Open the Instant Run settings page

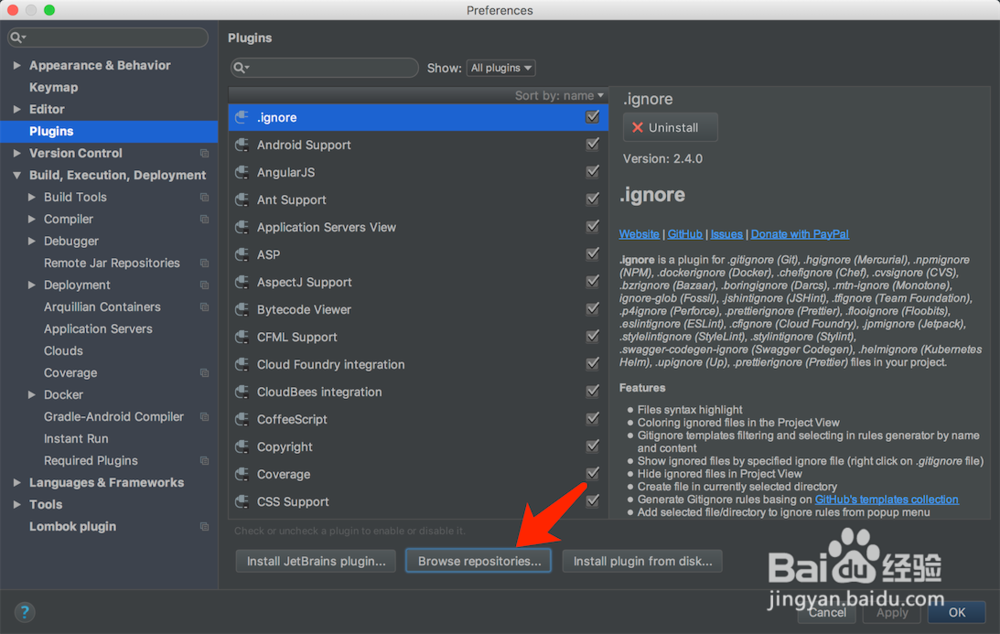coord(76,439)
